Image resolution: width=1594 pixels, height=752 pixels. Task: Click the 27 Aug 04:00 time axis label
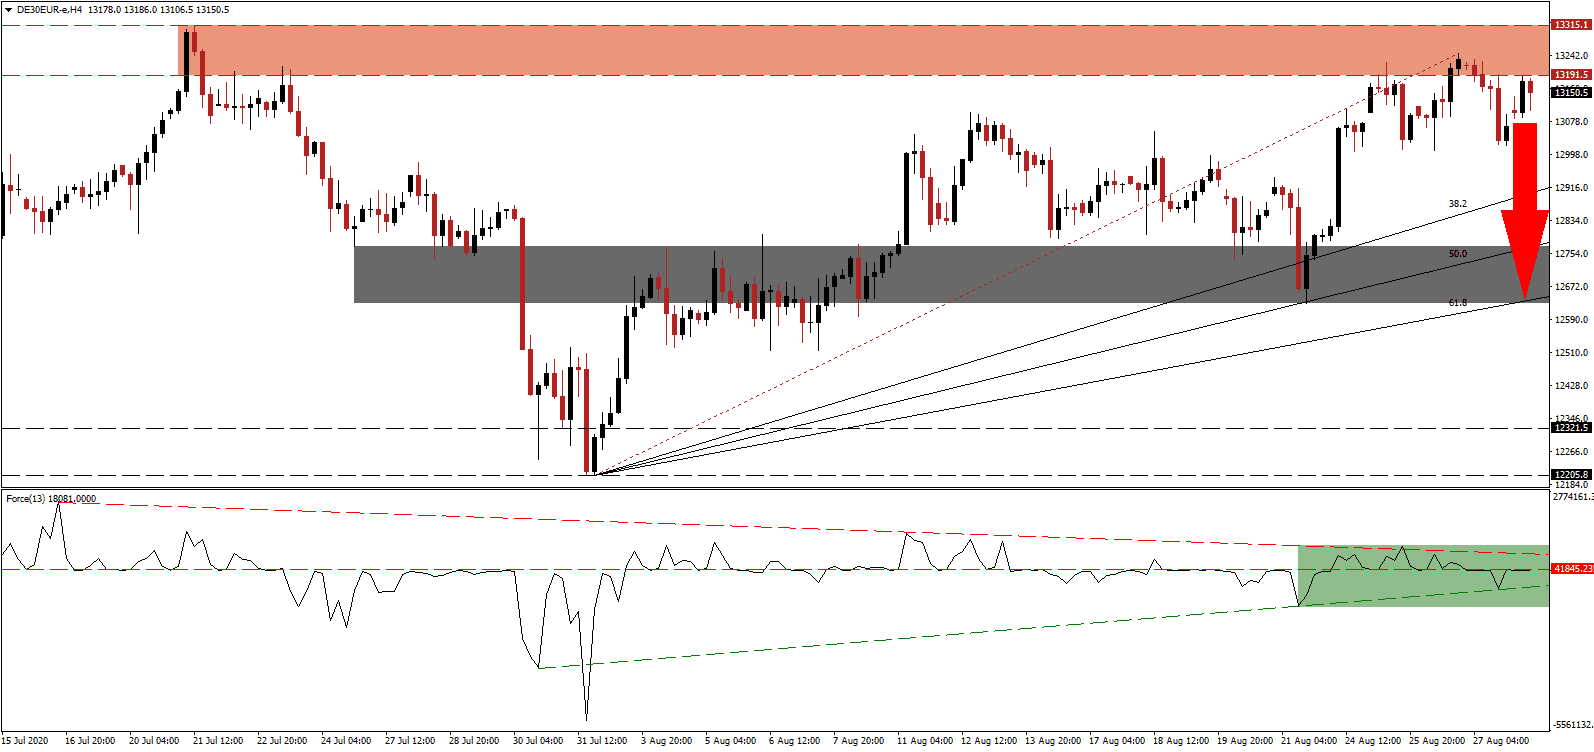click(1501, 741)
